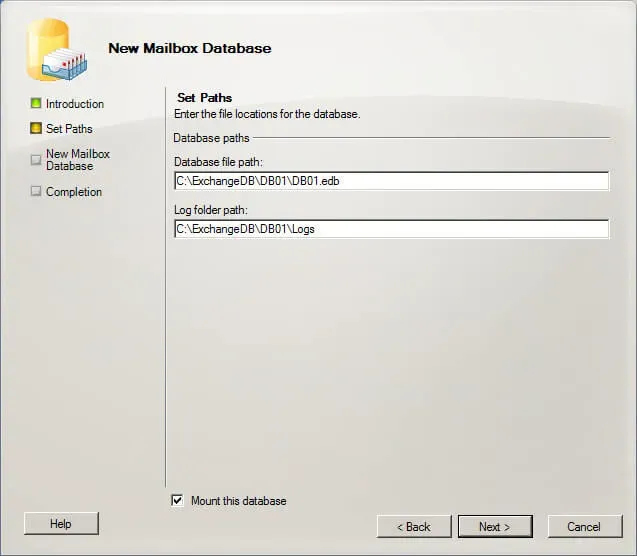The image size is (637, 556).
Task: Click the gray New Mailbox Database step indicator
Action: pyautogui.click(x=36, y=160)
